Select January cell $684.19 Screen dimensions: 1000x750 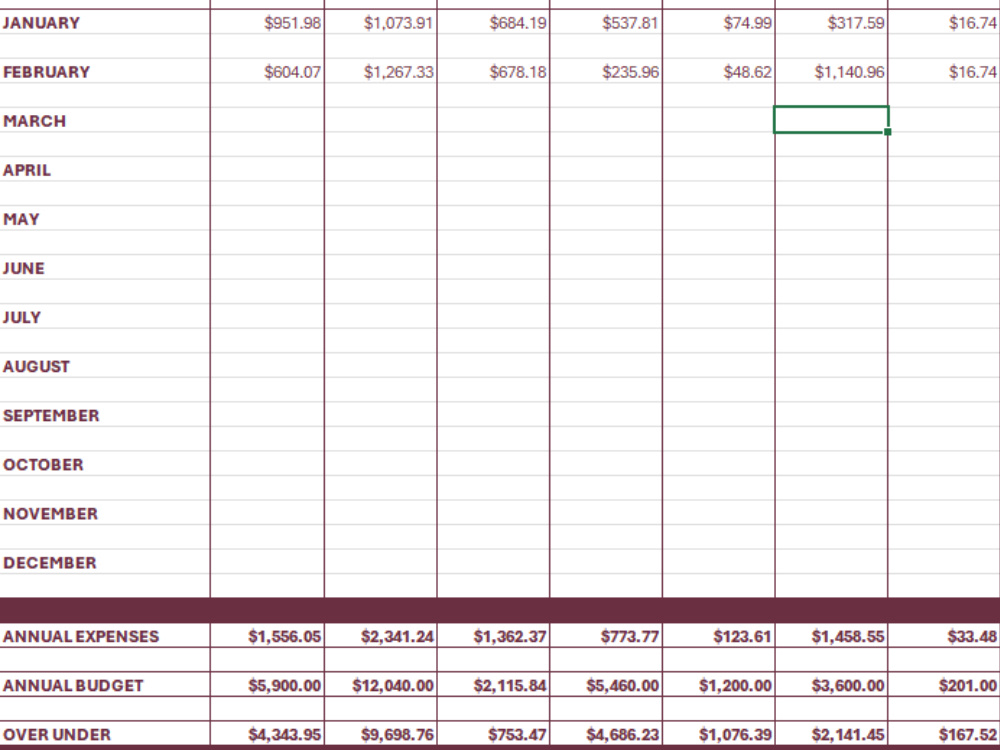click(494, 23)
